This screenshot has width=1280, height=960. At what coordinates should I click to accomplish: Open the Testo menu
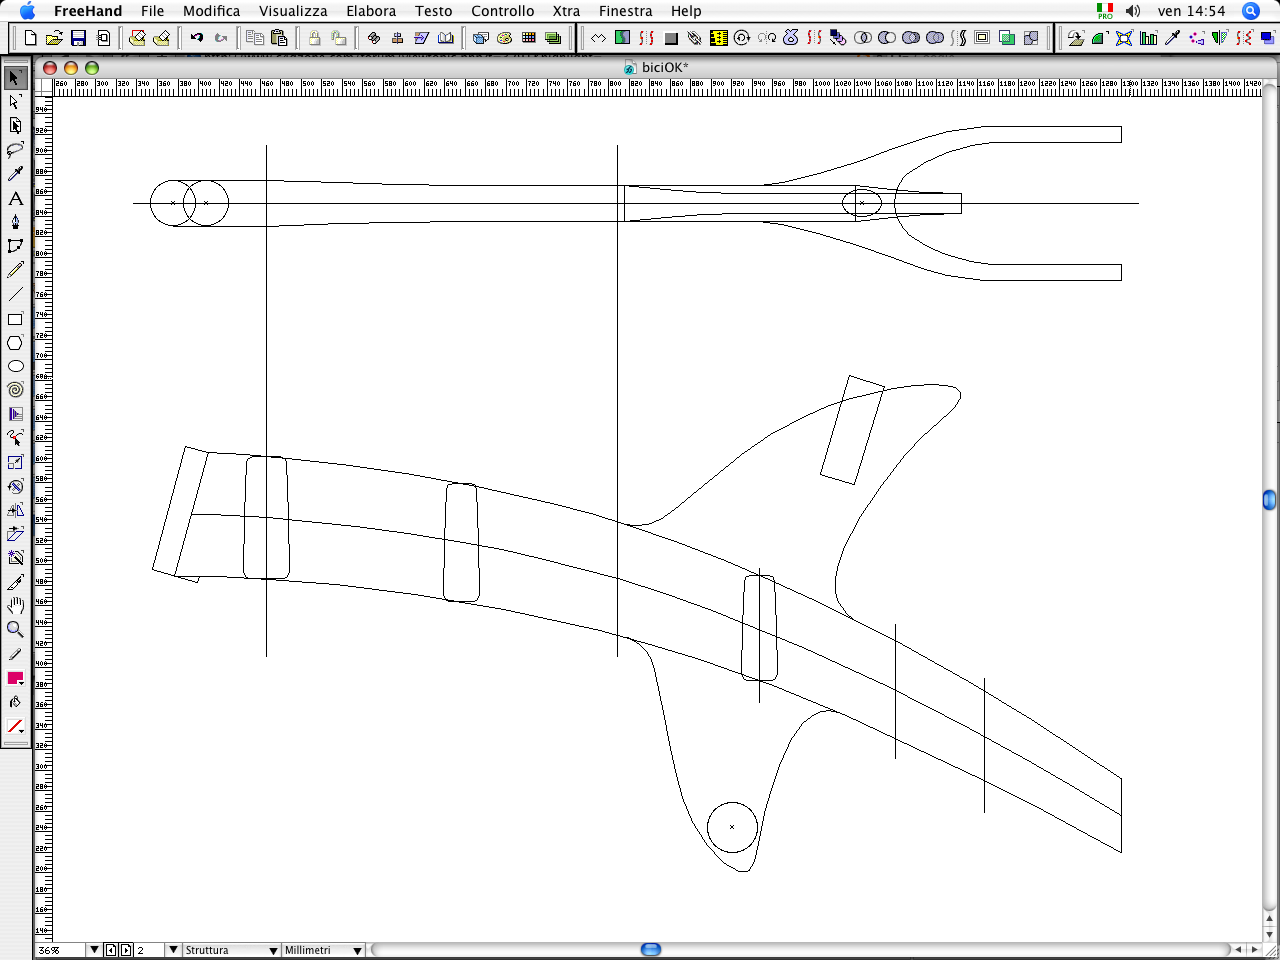434,11
